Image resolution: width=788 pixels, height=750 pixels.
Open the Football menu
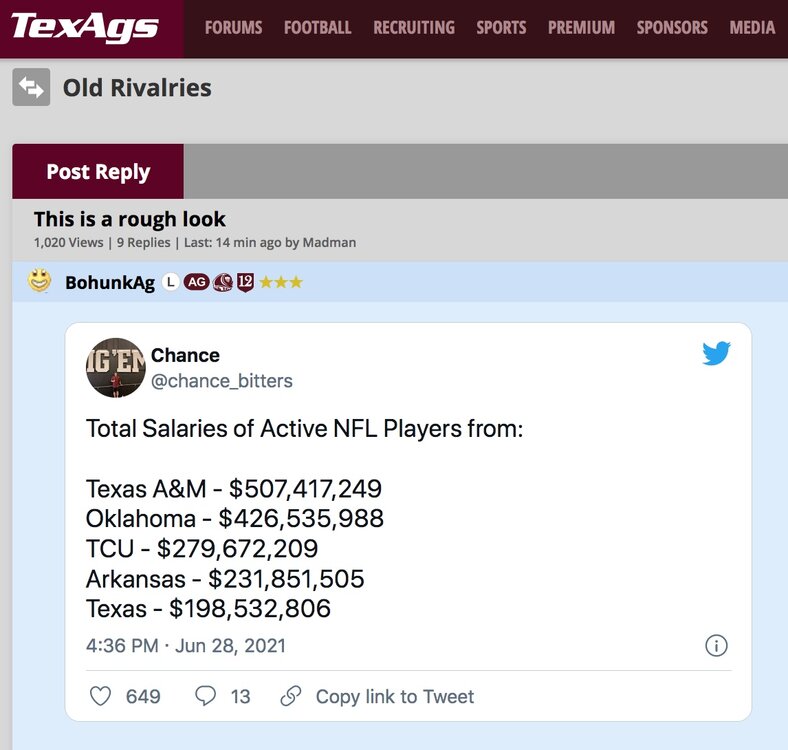(317, 28)
